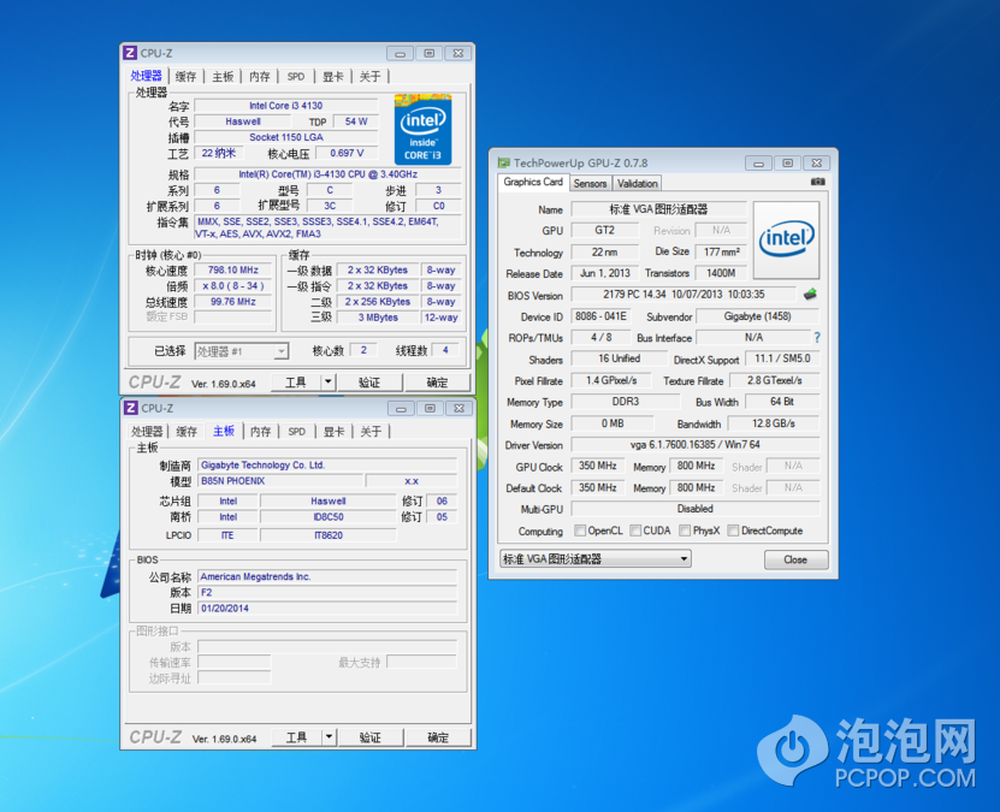Click the GPU-Z screenshot camera icon
The width and height of the screenshot is (1000, 812).
[818, 182]
